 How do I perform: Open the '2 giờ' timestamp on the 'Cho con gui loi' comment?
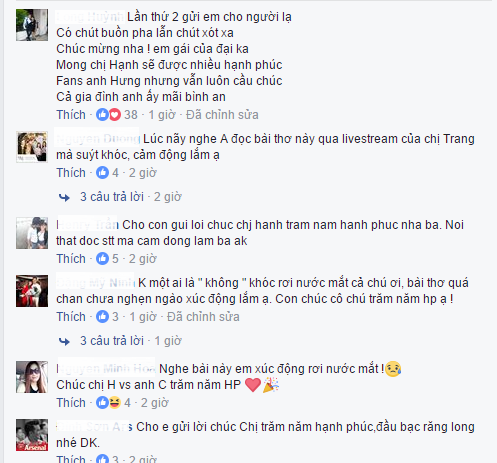(x=143, y=259)
